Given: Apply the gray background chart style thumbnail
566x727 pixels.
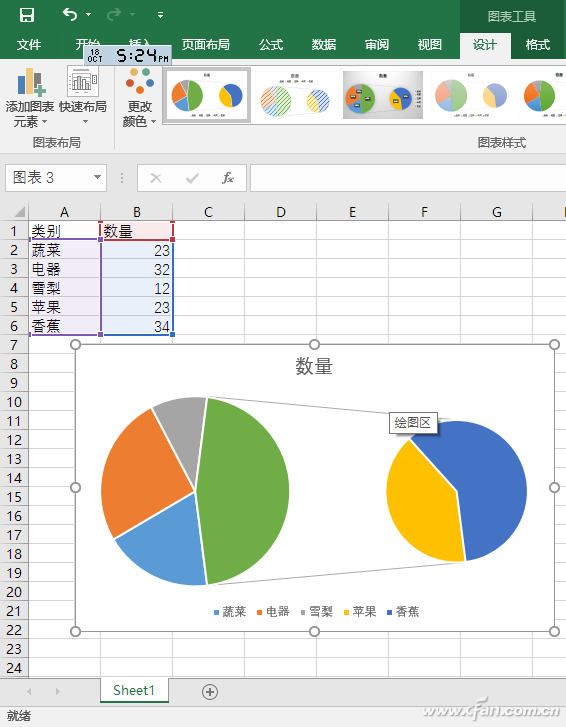Looking at the screenshot, I should tap(383, 95).
